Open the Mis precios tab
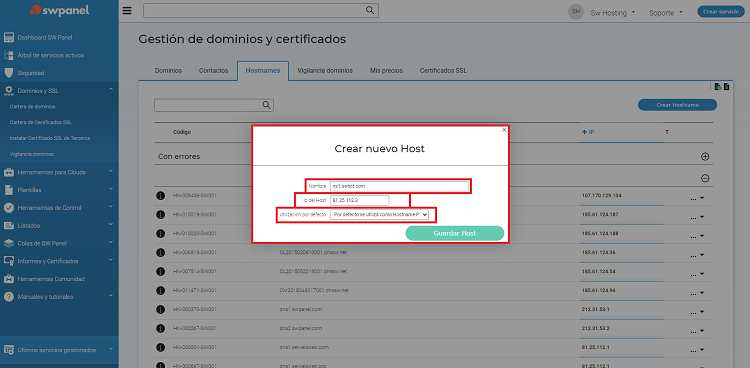The width and height of the screenshot is (750, 368). coord(386,70)
